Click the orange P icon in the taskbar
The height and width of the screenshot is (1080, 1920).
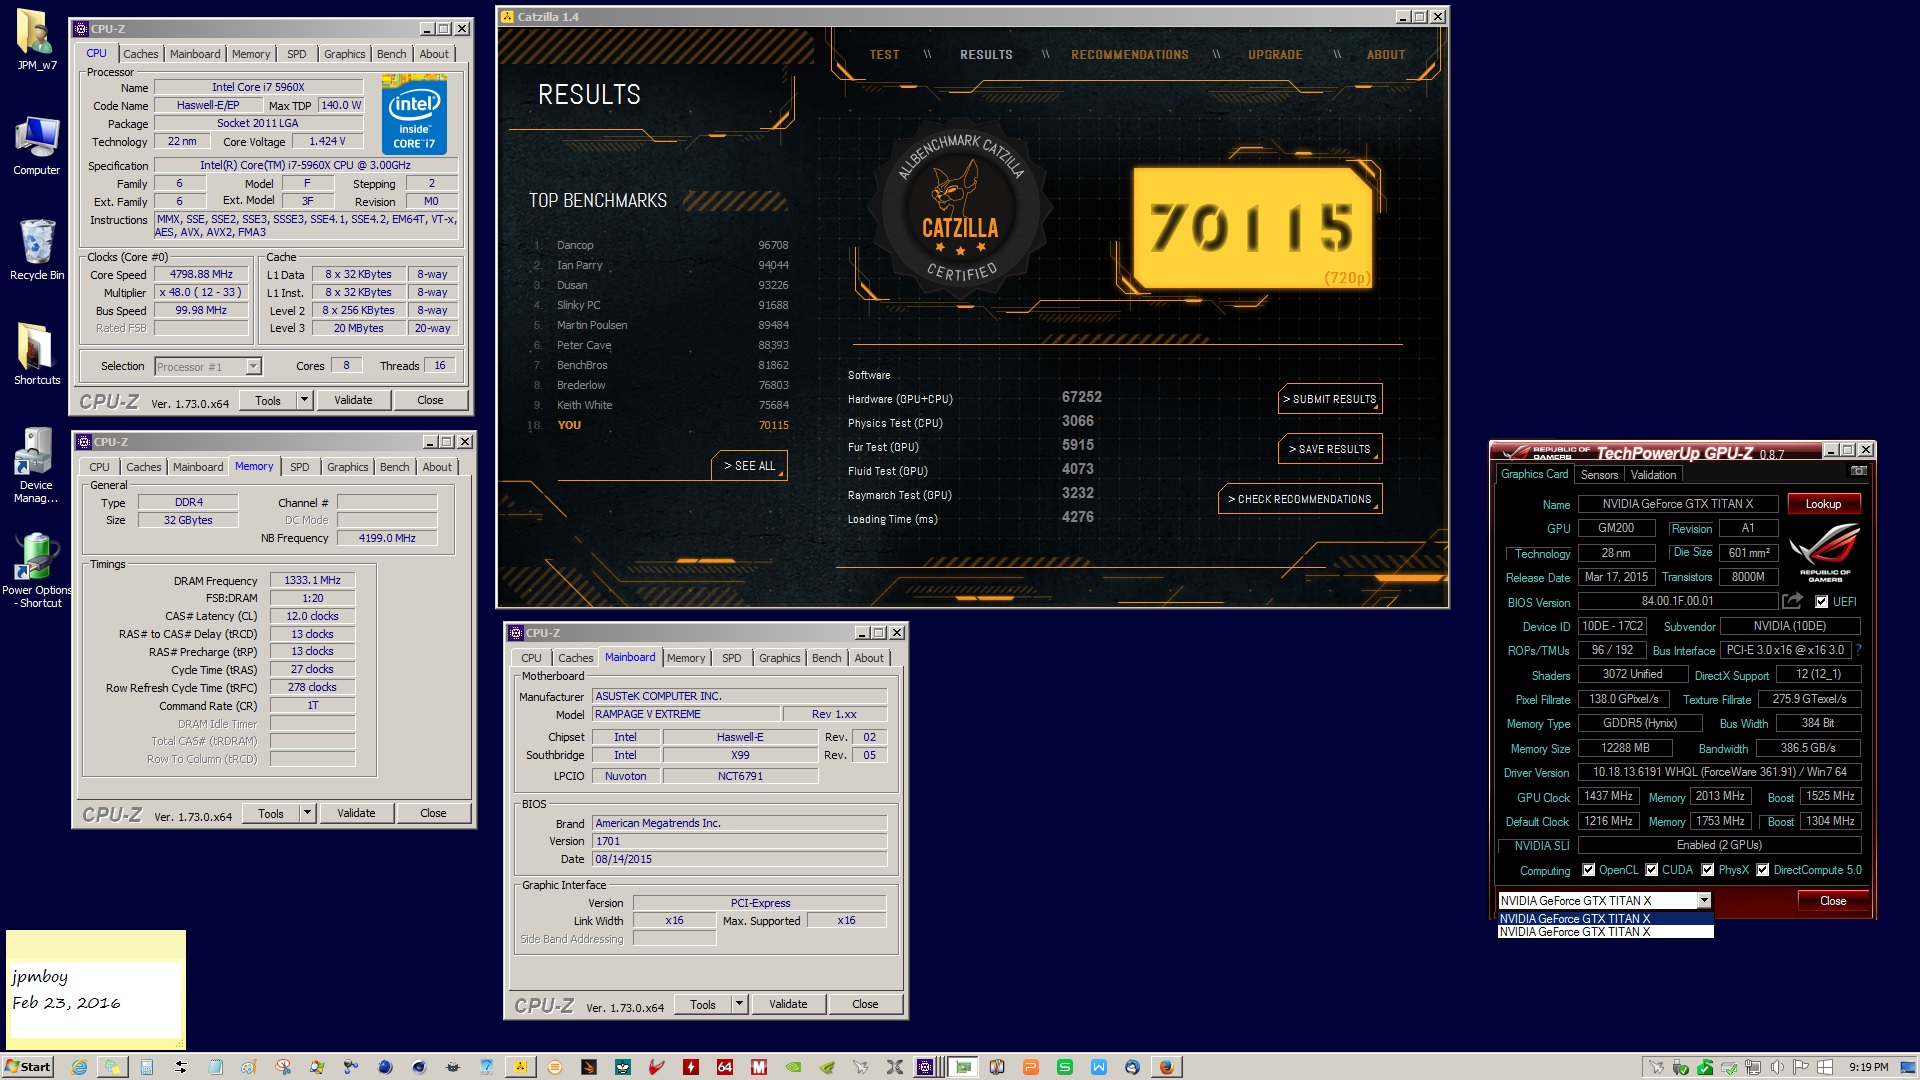(x=1031, y=1067)
